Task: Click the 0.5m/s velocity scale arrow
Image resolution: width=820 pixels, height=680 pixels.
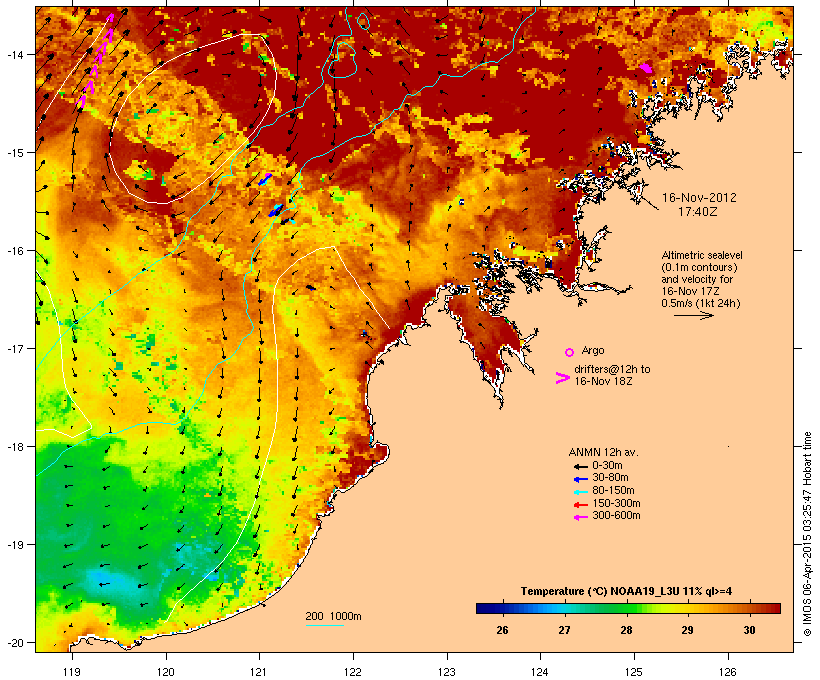Action: pyautogui.click(x=693, y=315)
